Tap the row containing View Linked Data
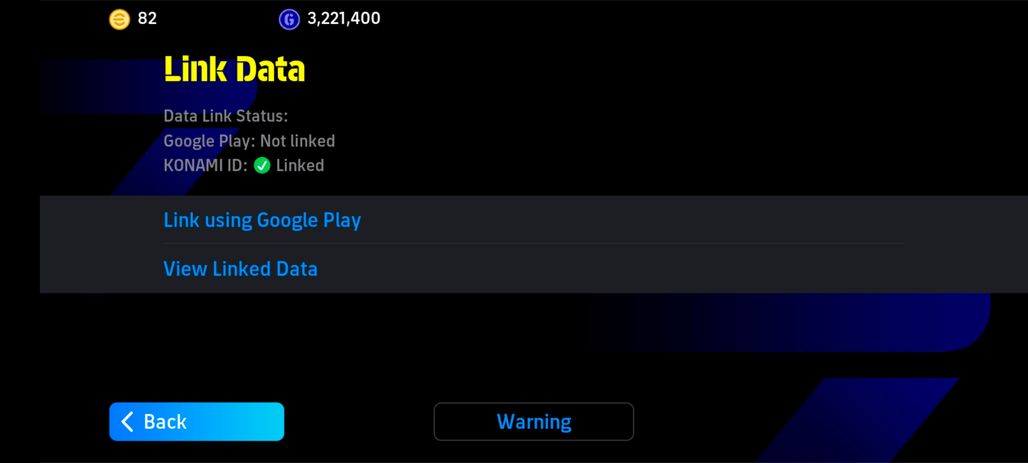 (534, 269)
